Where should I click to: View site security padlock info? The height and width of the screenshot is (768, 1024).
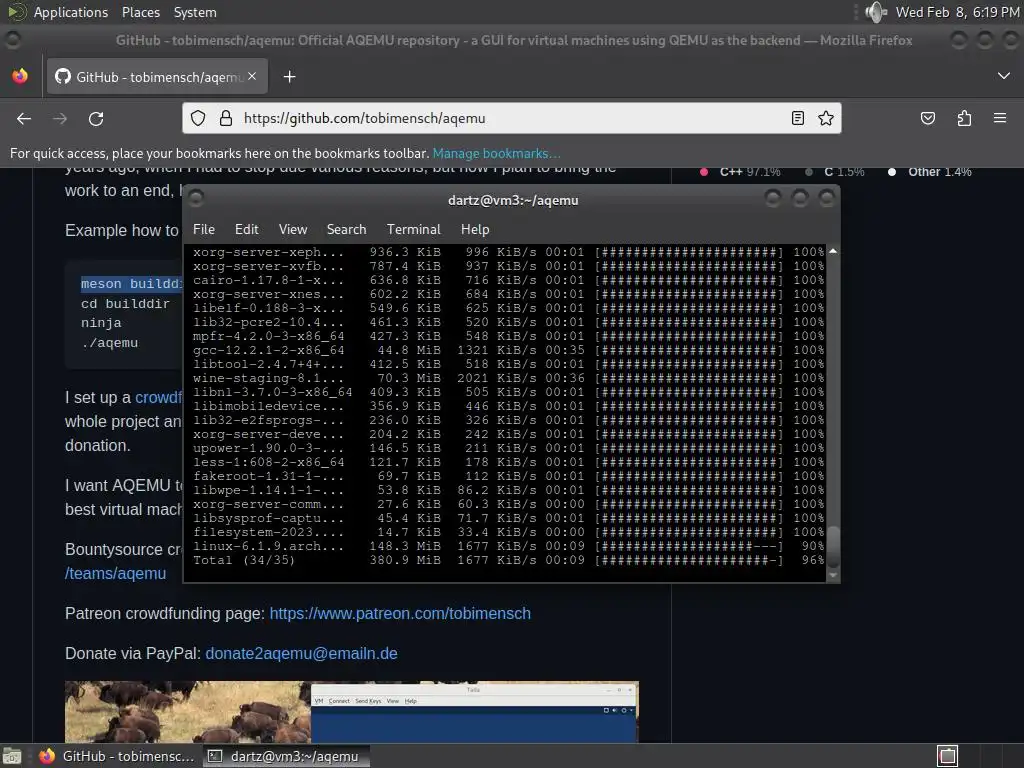[x=225, y=118]
